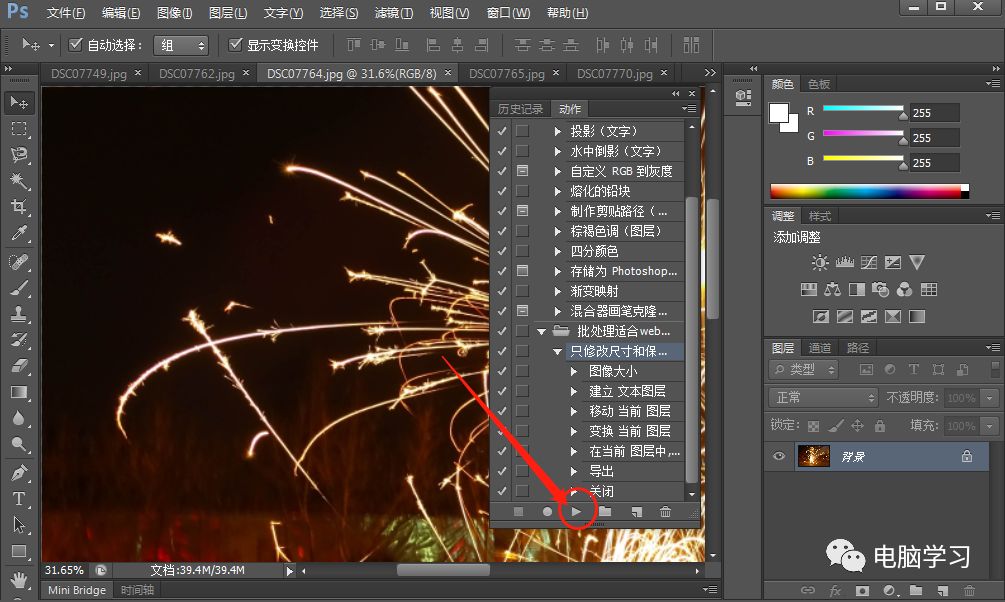Select the Clone Stamp tool

pos(19,314)
